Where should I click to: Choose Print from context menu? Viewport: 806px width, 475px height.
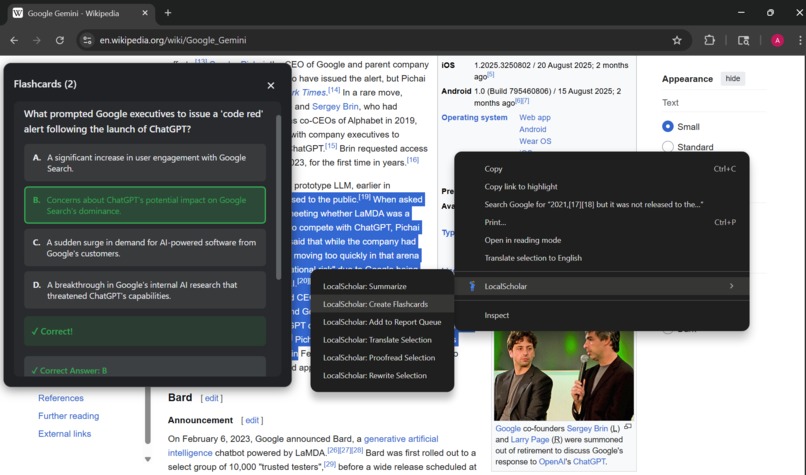(x=601, y=222)
